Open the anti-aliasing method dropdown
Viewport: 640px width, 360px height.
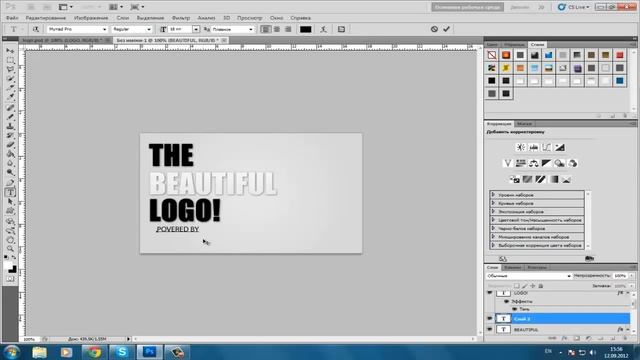coord(251,29)
